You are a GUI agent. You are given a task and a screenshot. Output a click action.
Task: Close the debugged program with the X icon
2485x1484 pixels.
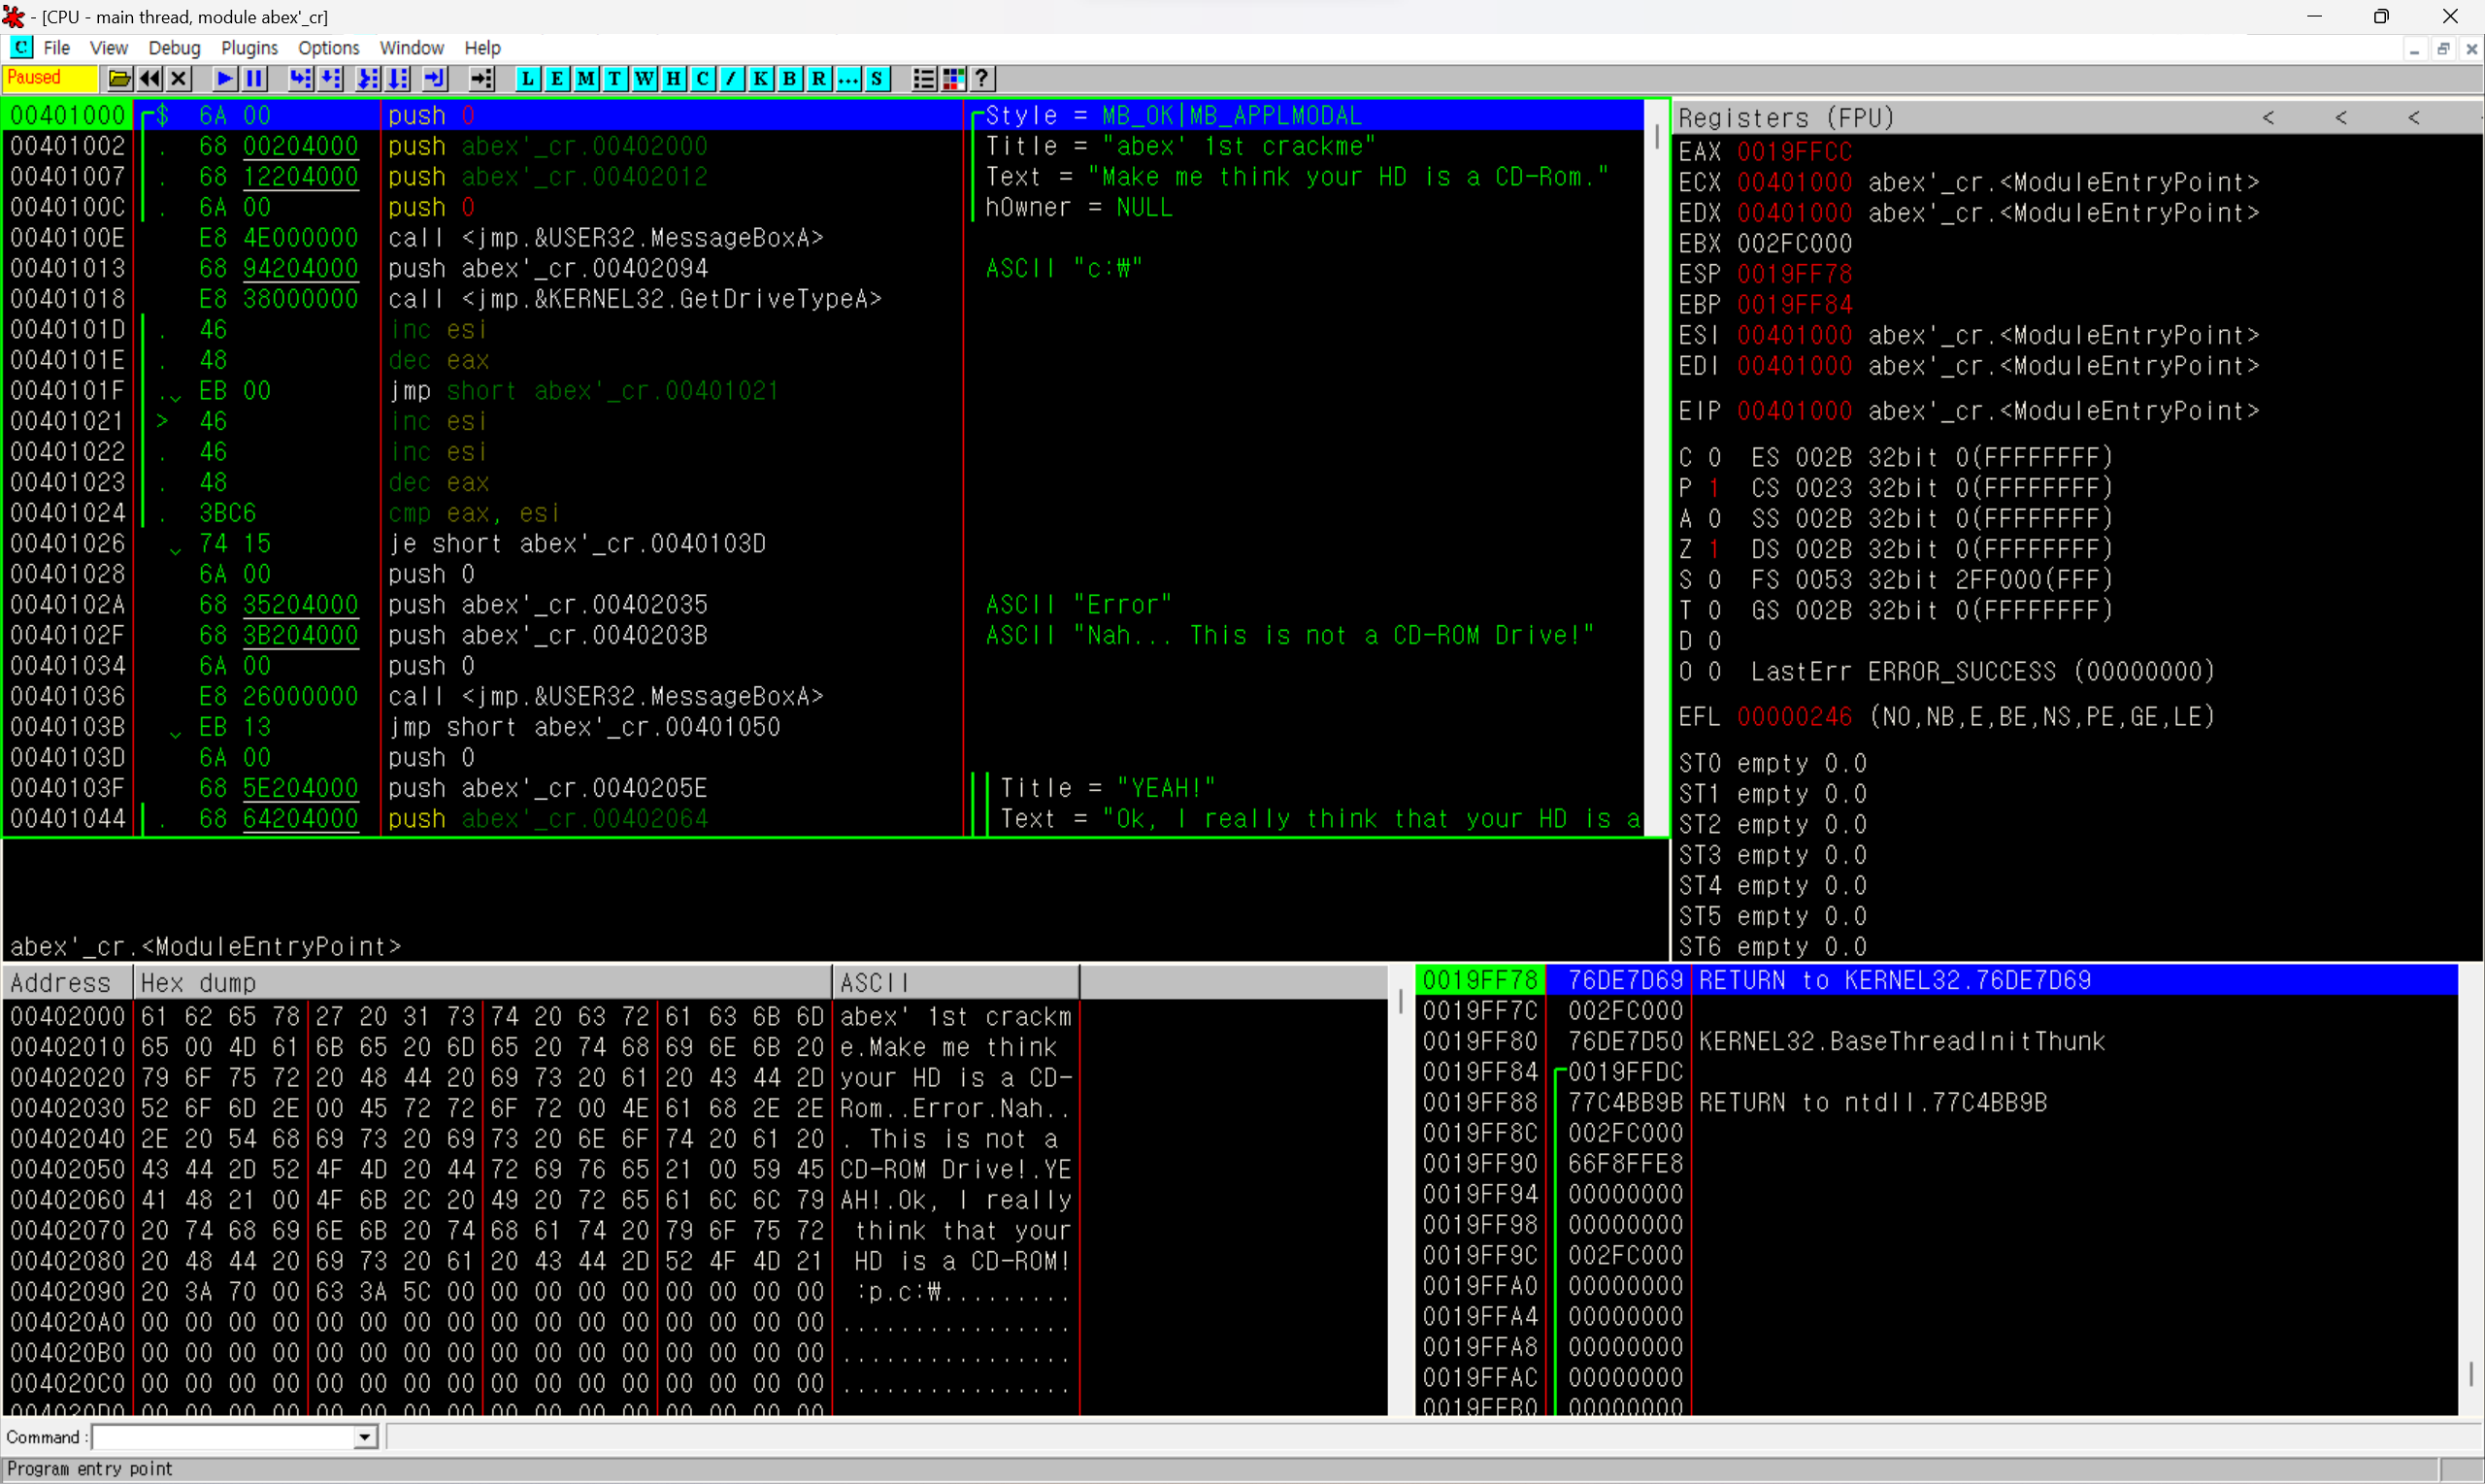179,79
